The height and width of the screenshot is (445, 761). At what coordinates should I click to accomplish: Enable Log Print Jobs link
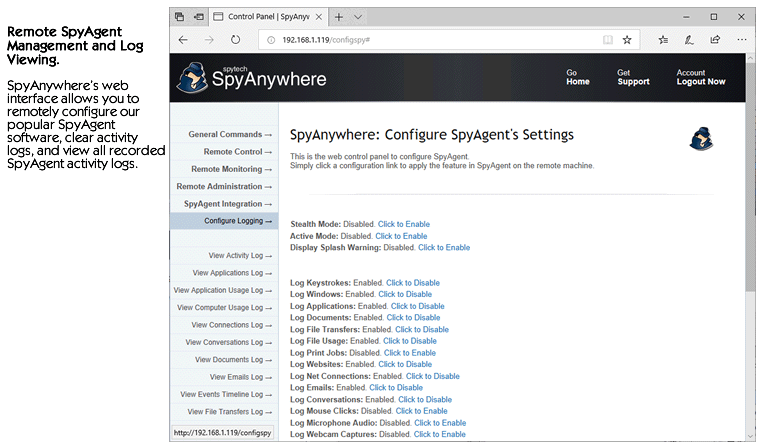pos(410,353)
